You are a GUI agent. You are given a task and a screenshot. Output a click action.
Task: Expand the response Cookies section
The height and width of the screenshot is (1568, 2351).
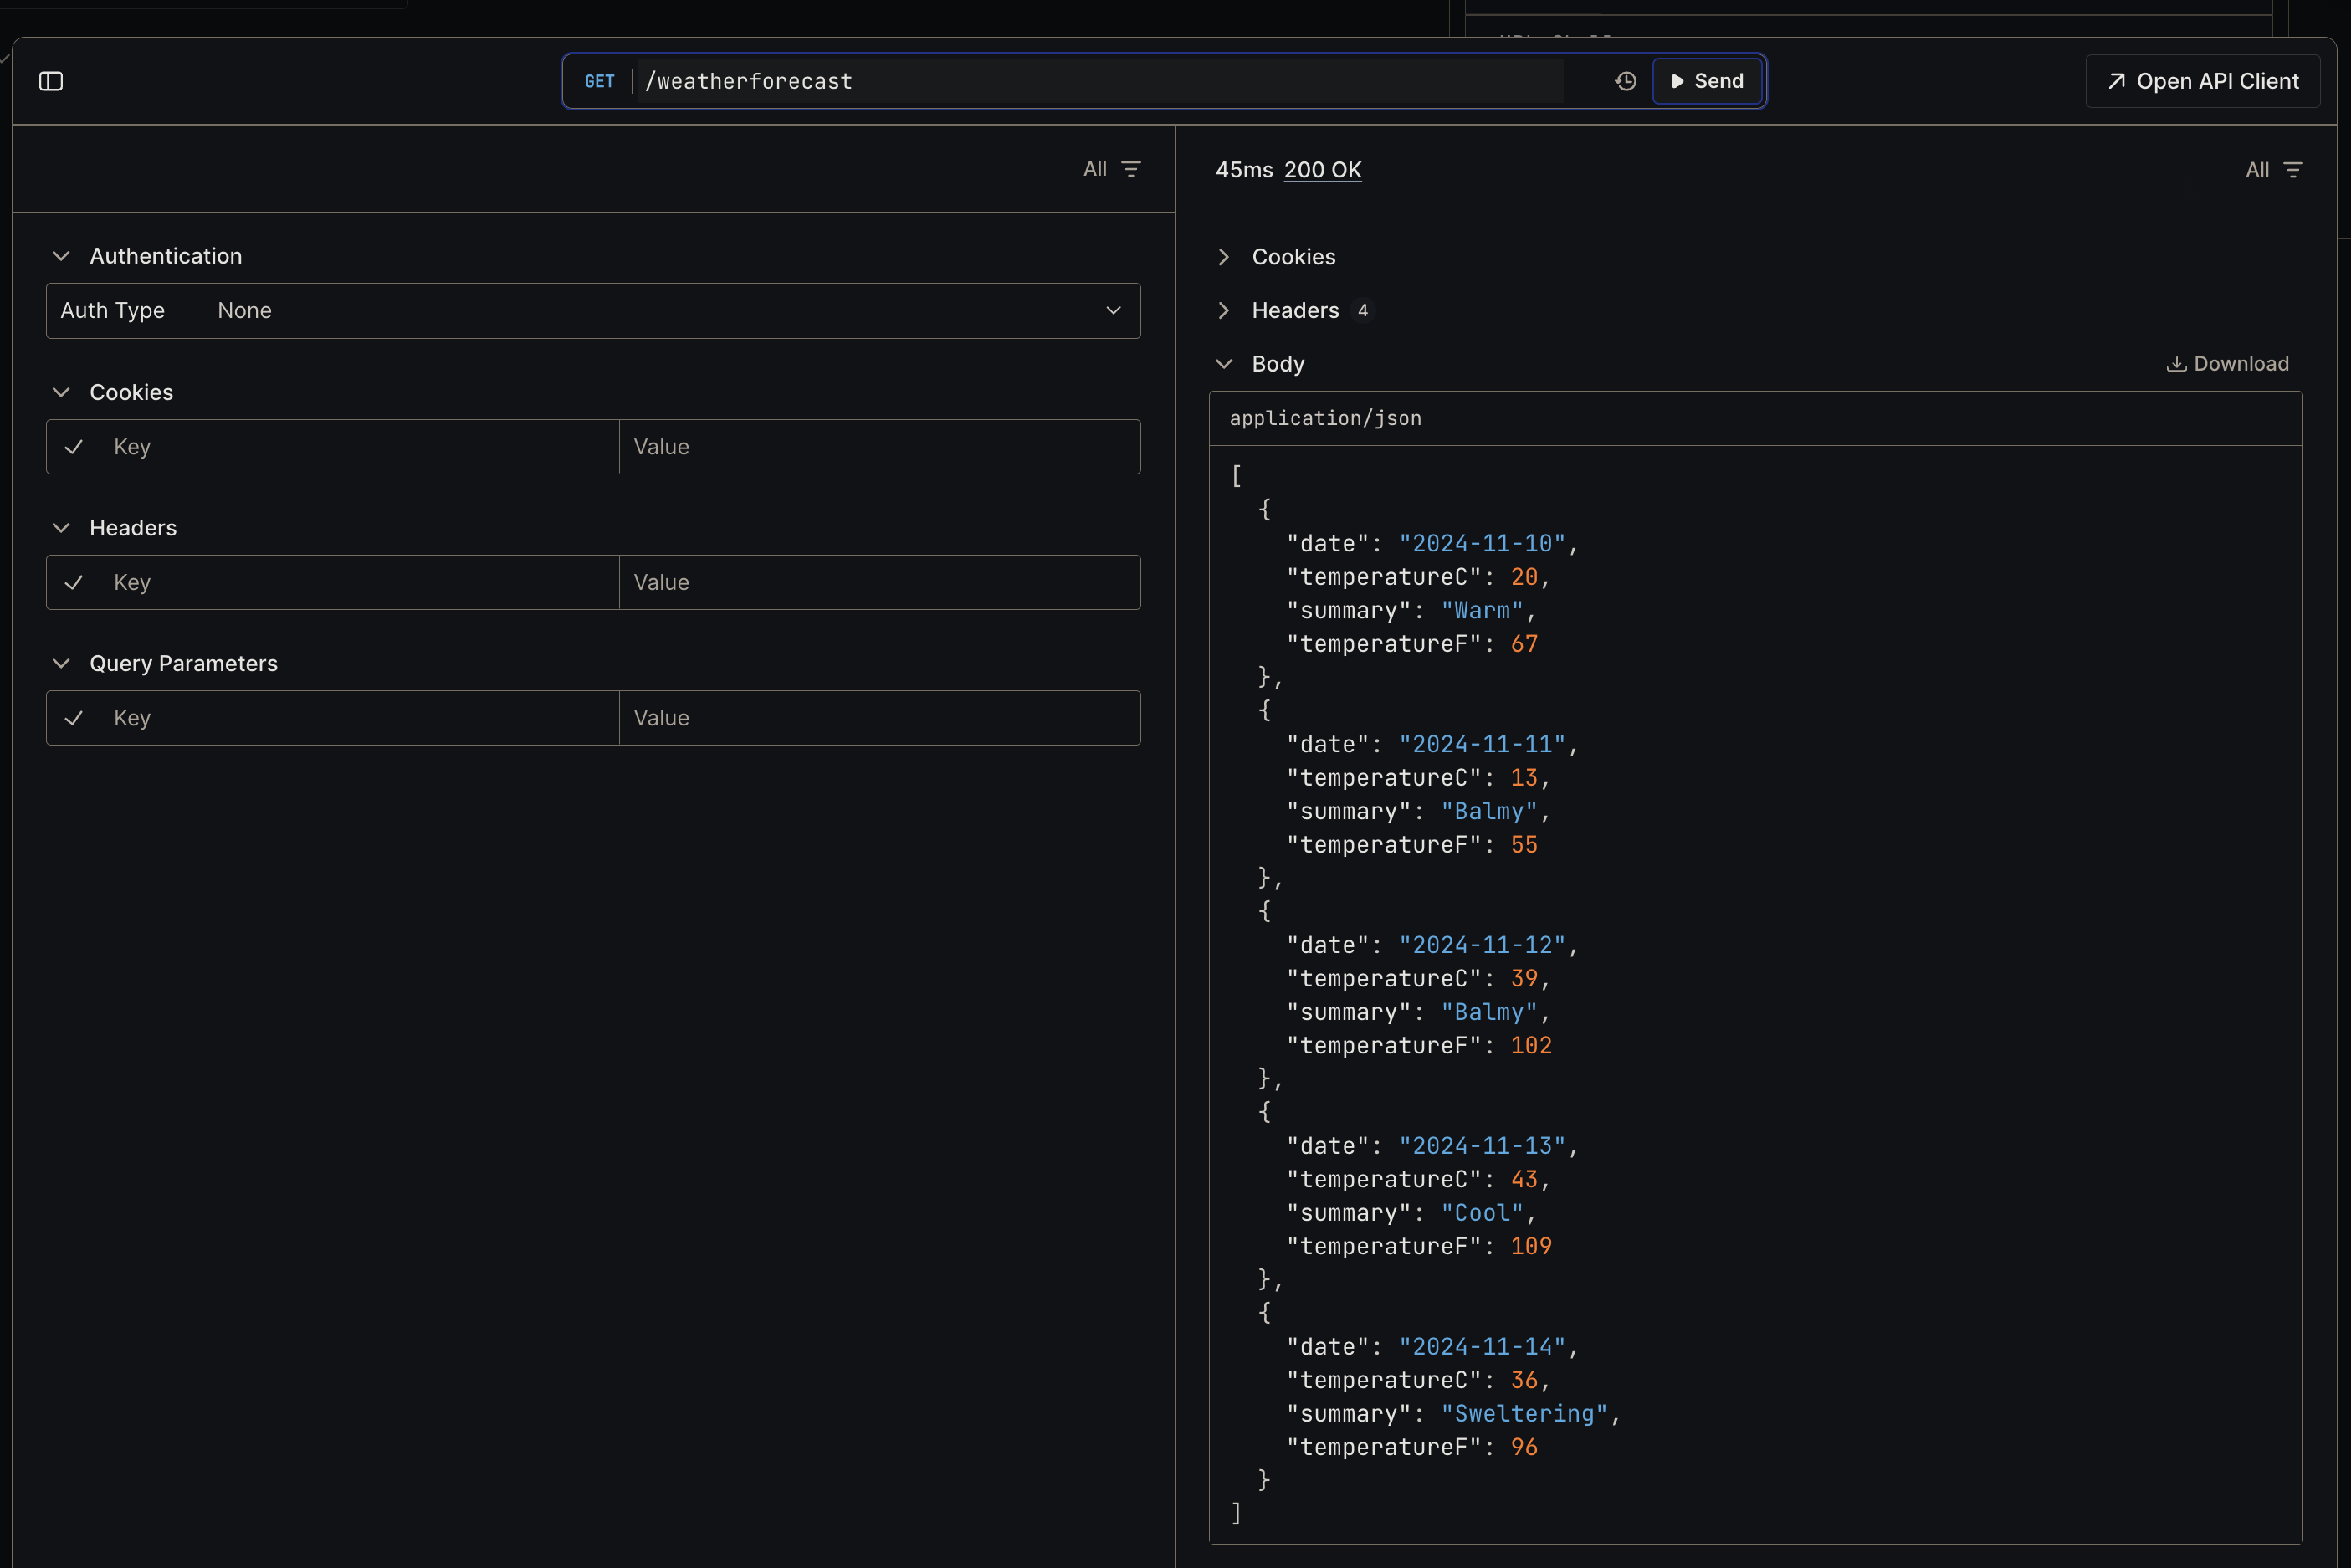[x=1275, y=257]
